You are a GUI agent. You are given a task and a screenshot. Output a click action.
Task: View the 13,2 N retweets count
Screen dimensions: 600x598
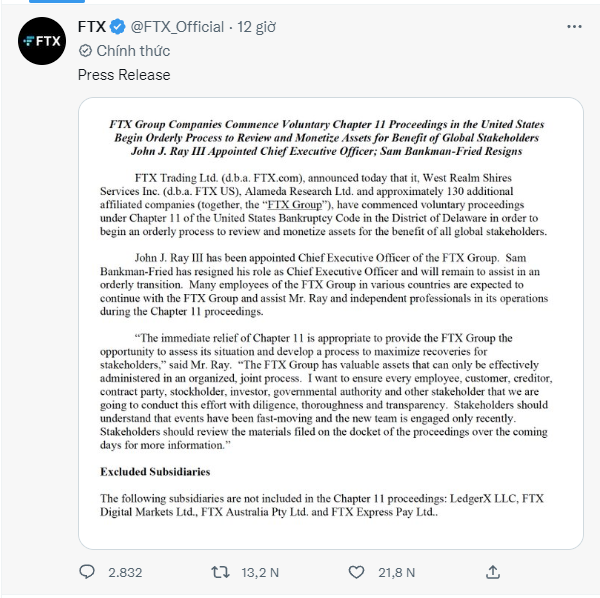[260, 572]
